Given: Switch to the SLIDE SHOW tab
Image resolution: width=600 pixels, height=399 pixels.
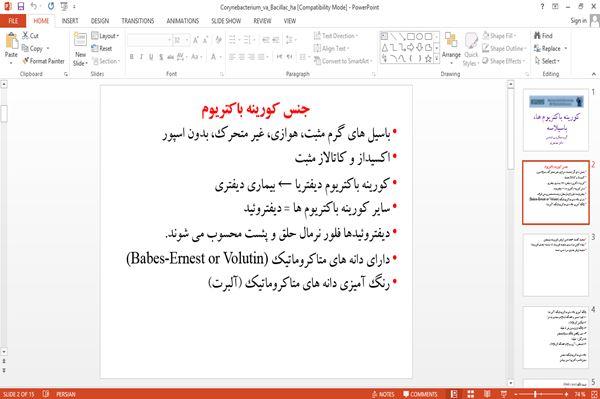Looking at the screenshot, I should (226, 21).
